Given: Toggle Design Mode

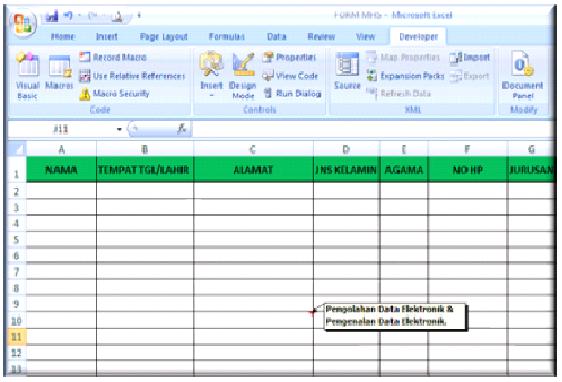Looking at the screenshot, I should (x=243, y=75).
